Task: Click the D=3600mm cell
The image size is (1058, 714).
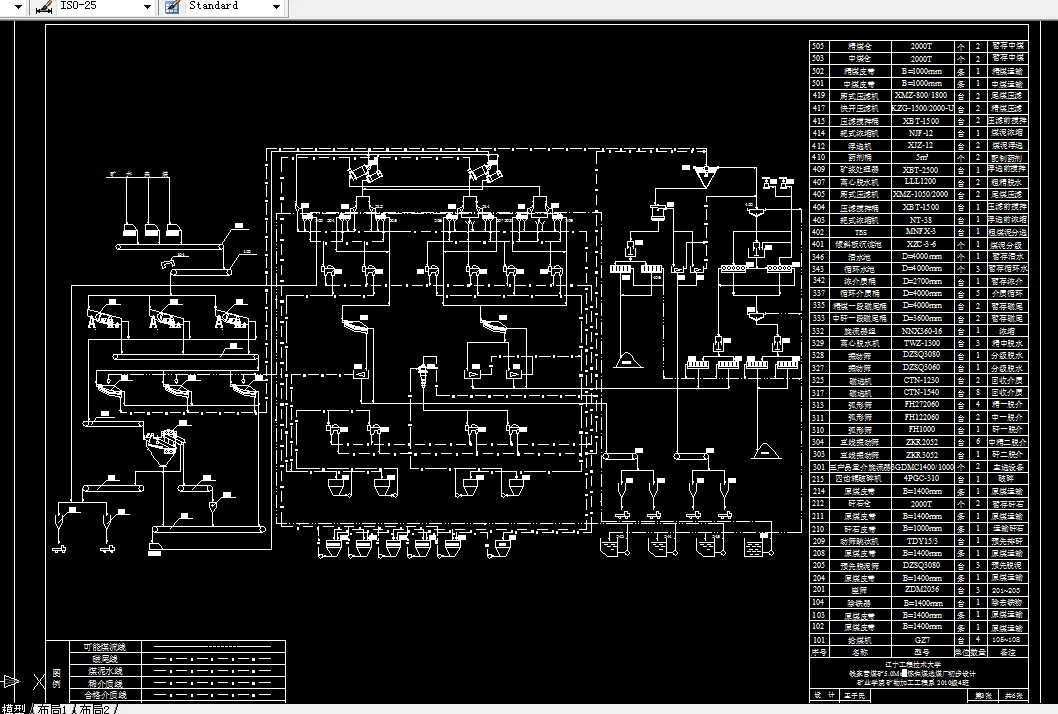Action: tap(922, 318)
